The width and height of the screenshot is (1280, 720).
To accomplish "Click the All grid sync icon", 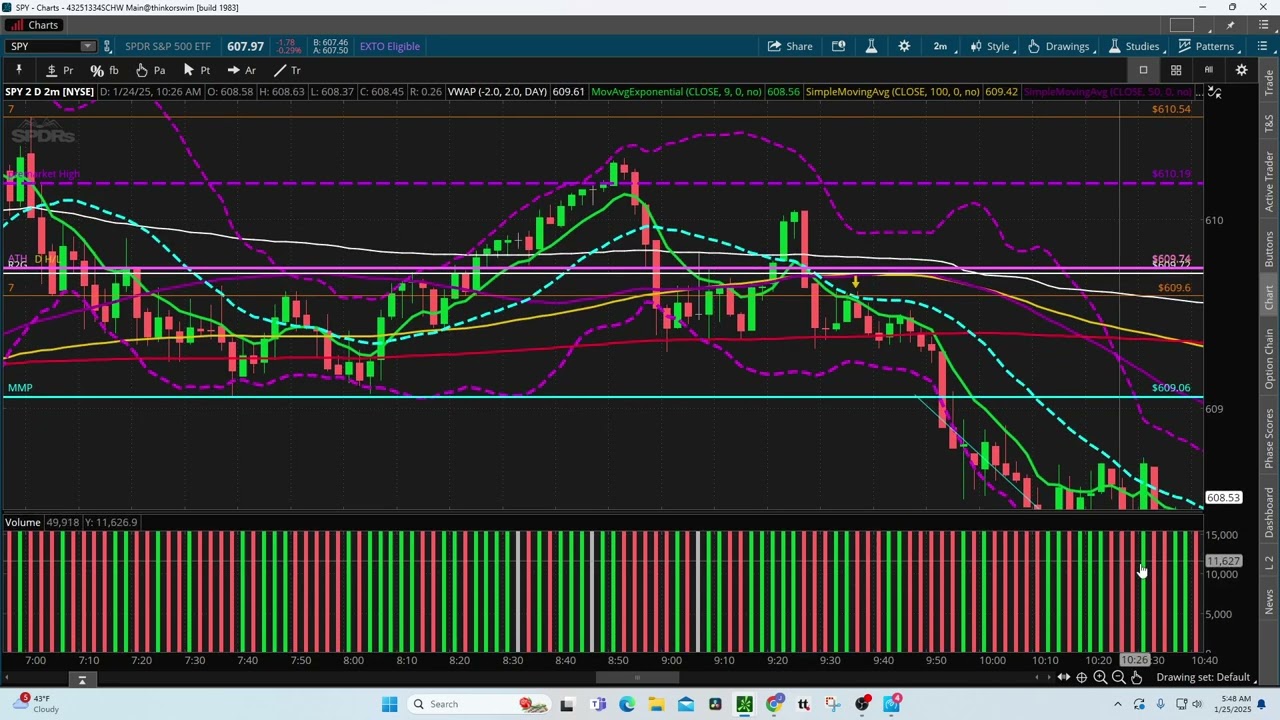I will click(1208, 70).
